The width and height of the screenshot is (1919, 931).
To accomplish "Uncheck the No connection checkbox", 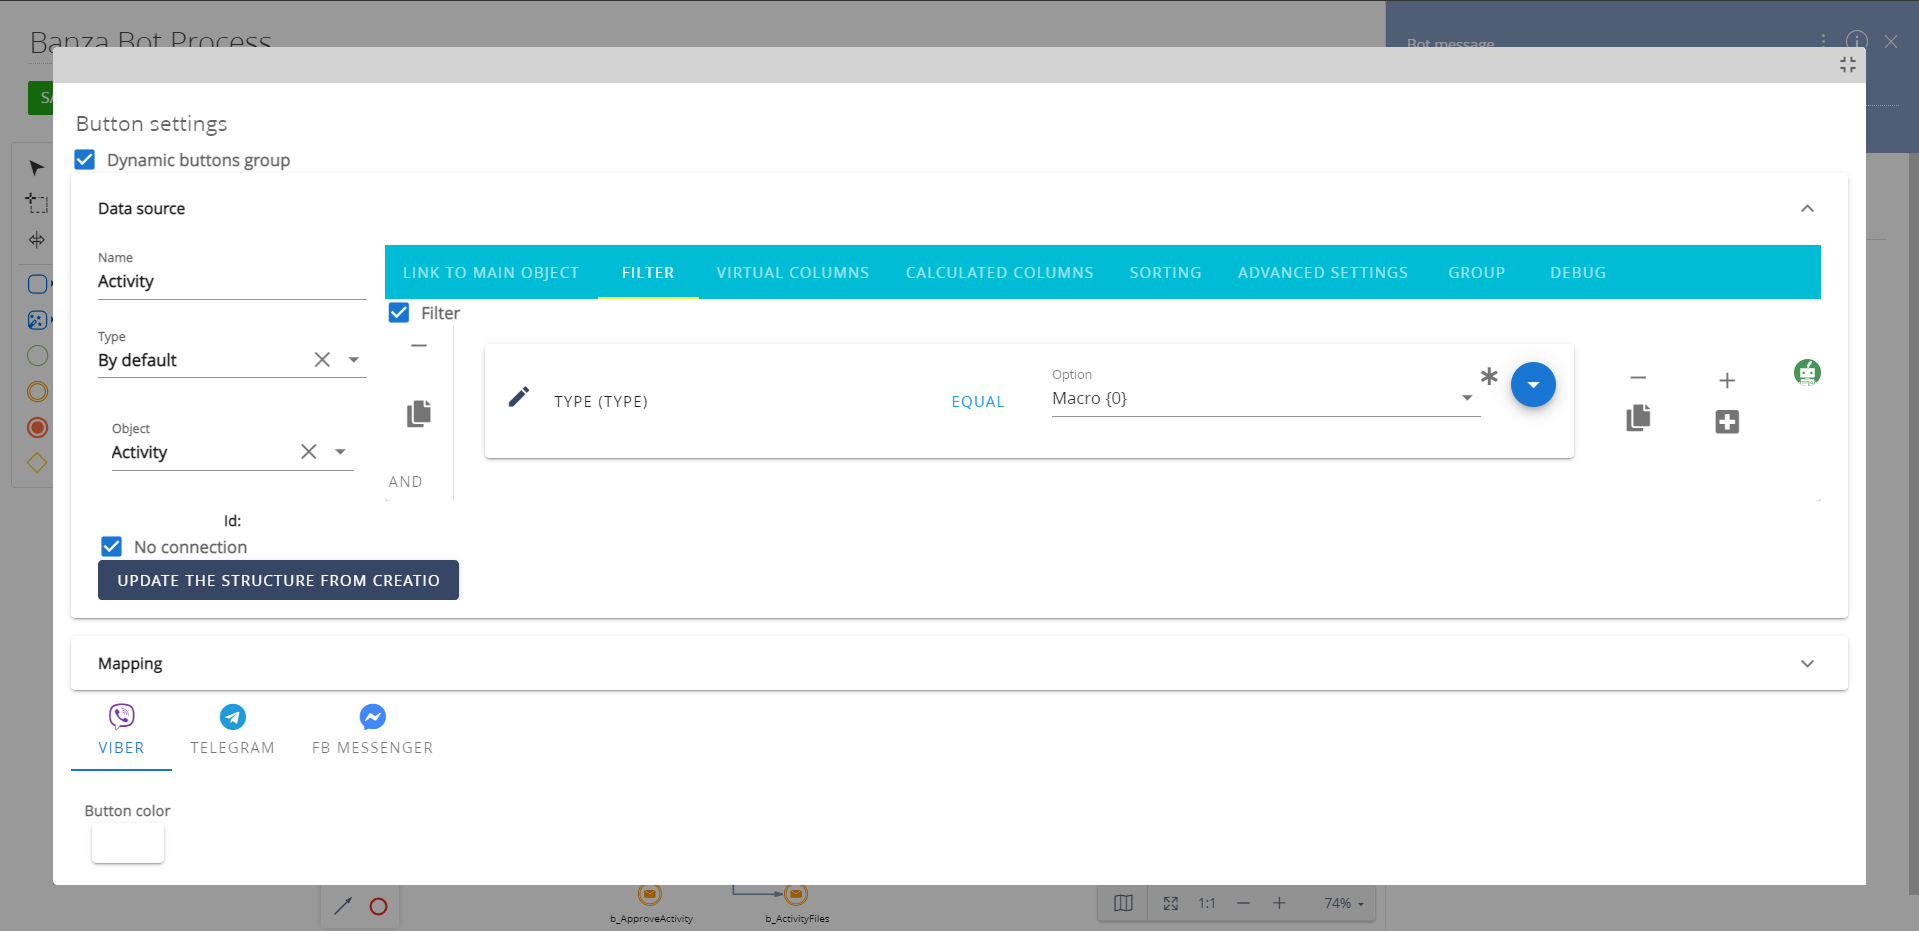I will 111,546.
